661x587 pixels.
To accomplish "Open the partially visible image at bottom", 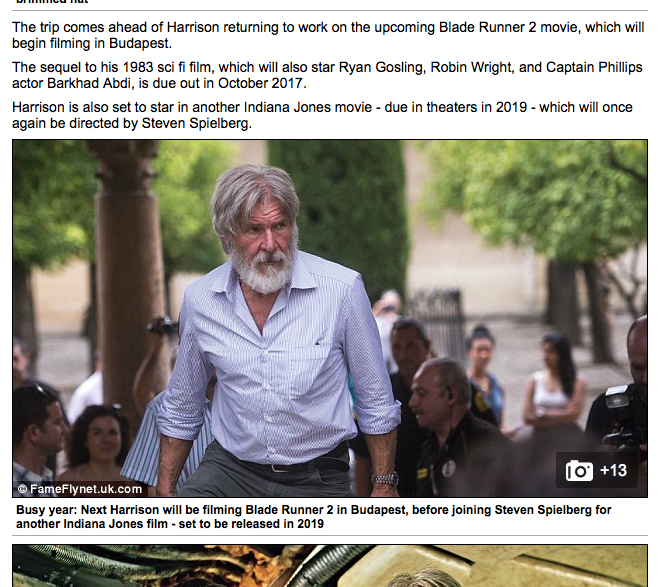I will [x=330, y=565].
